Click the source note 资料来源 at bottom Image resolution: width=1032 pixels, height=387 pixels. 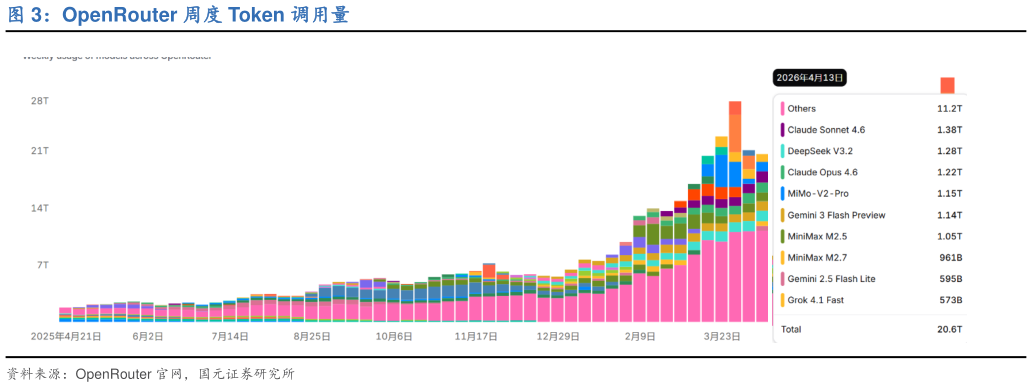click(x=151, y=374)
